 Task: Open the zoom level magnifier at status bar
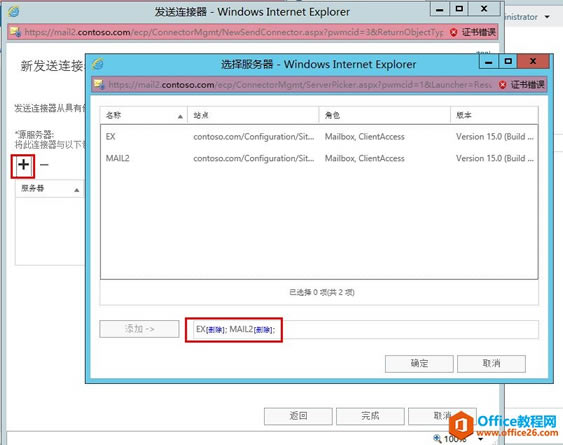point(437,438)
